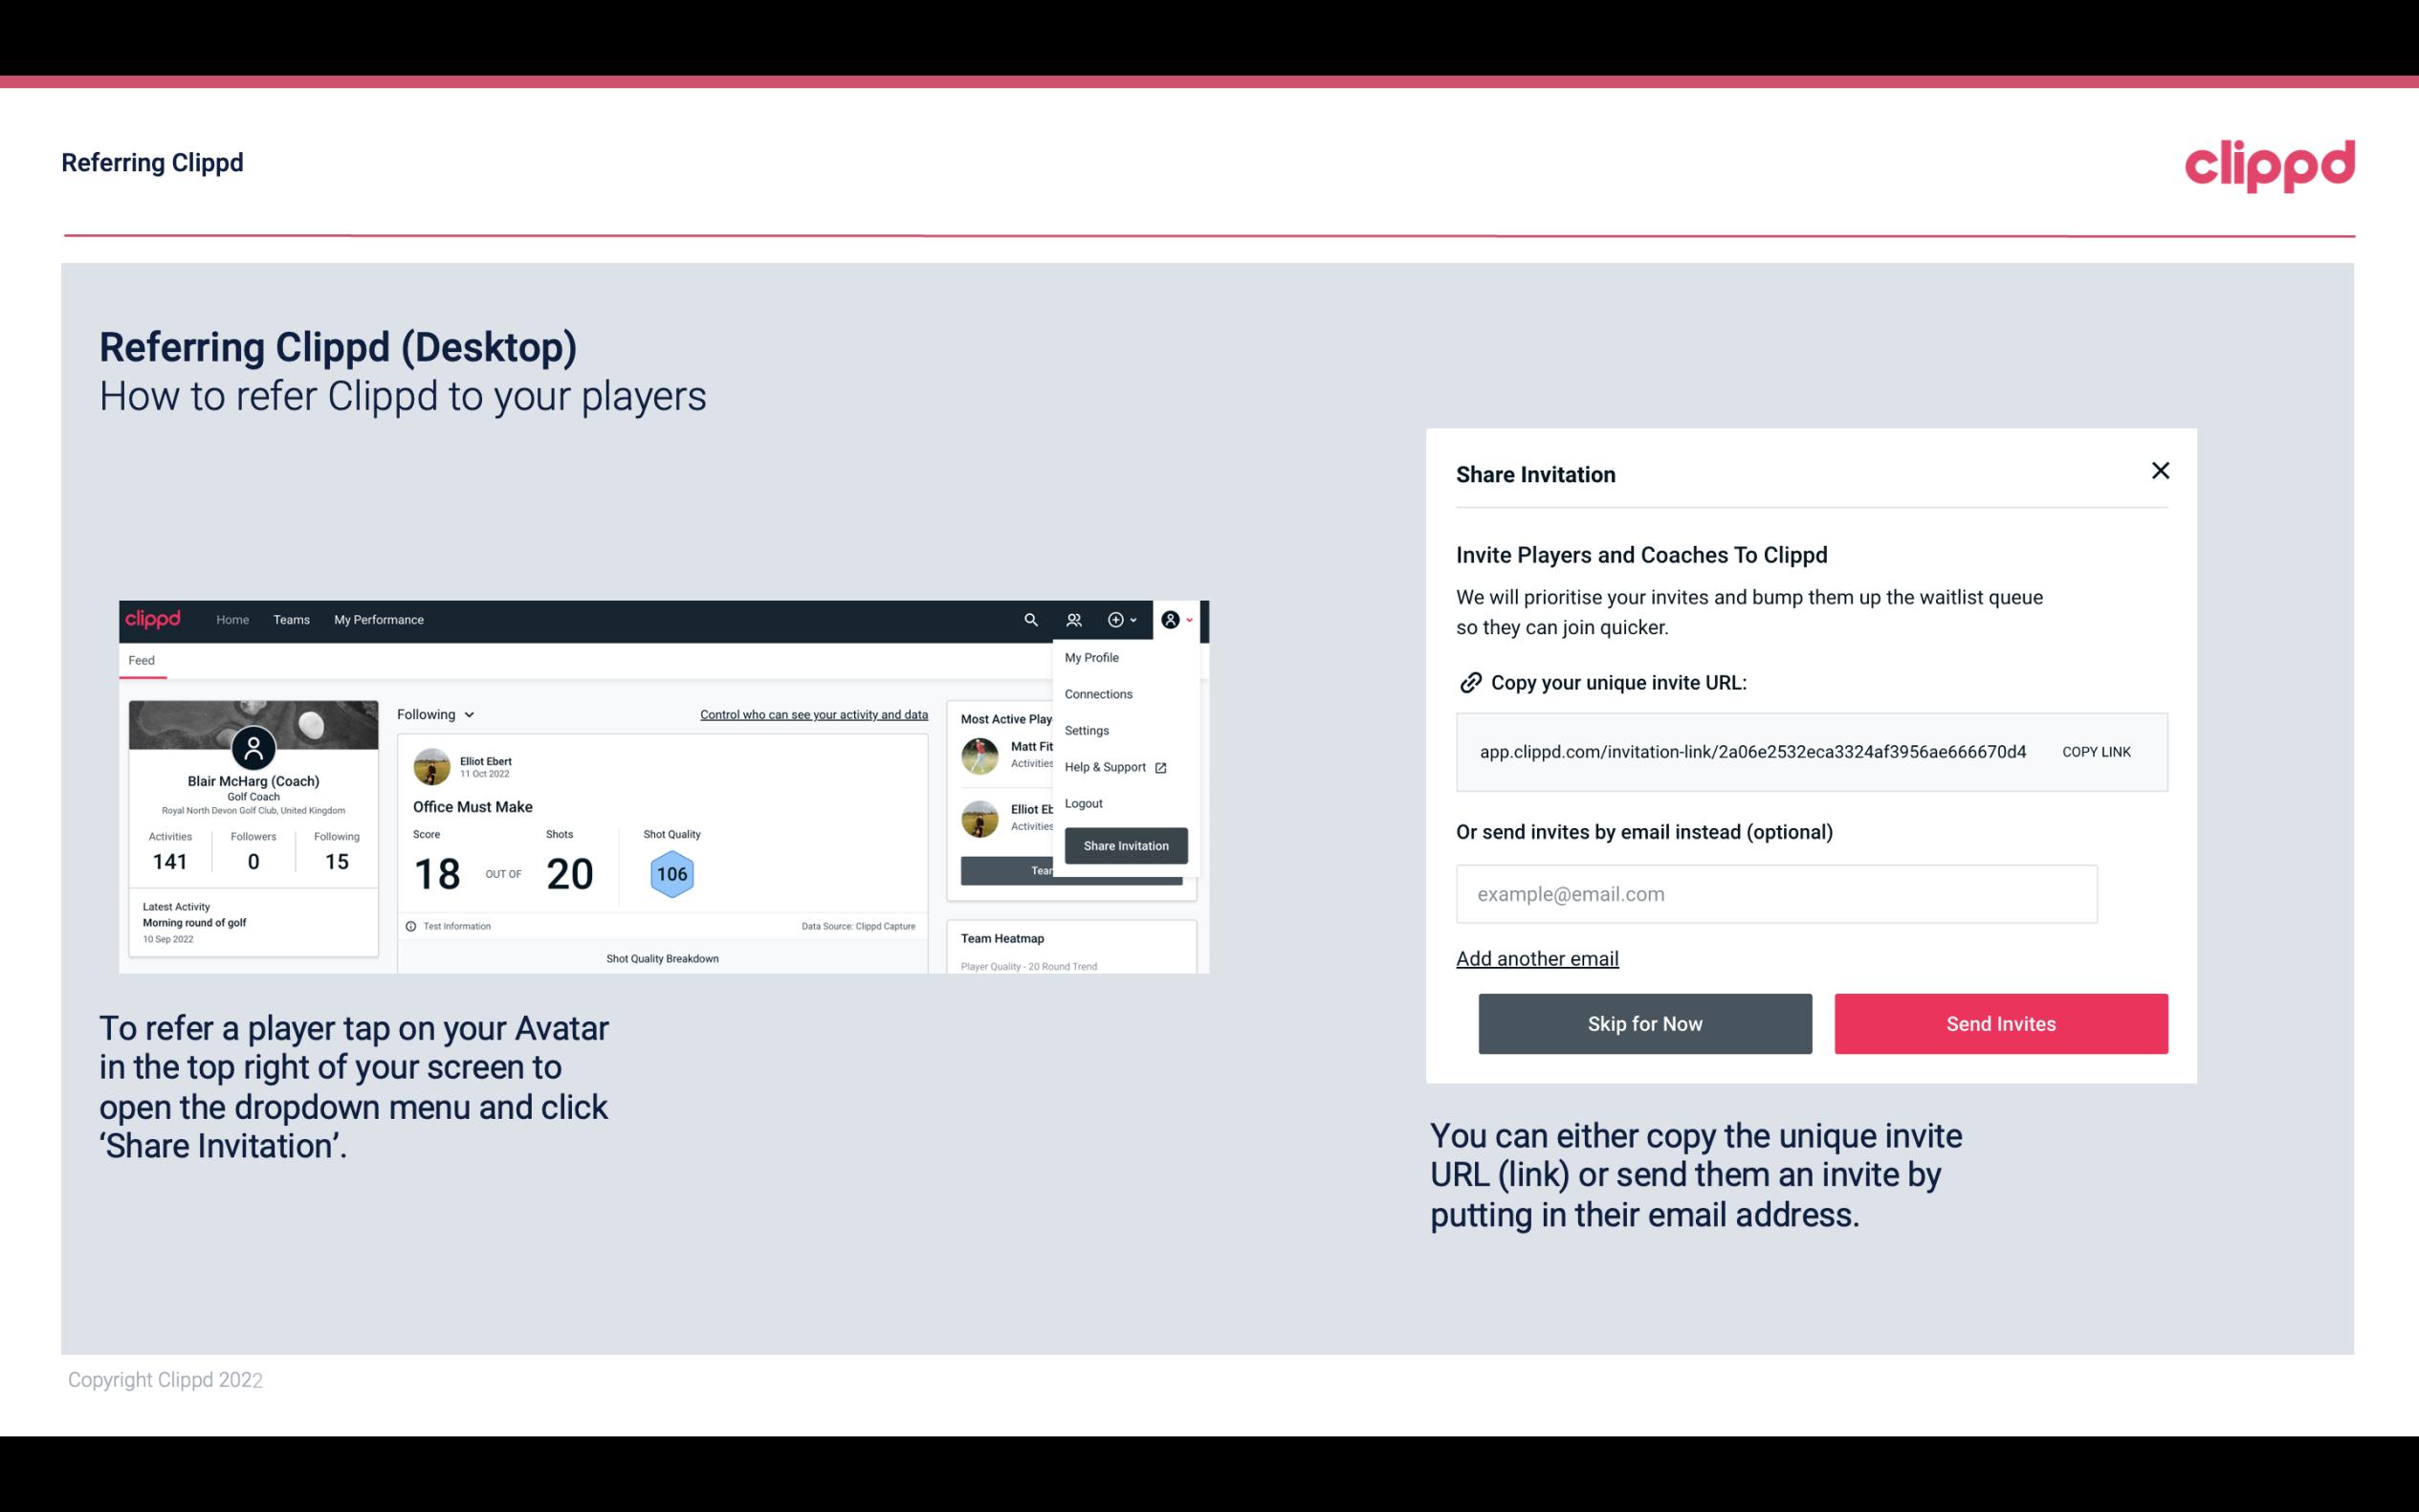Click the Clippd logo icon top right
The height and width of the screenshot is (1512, 2419).
[2269, 165]
